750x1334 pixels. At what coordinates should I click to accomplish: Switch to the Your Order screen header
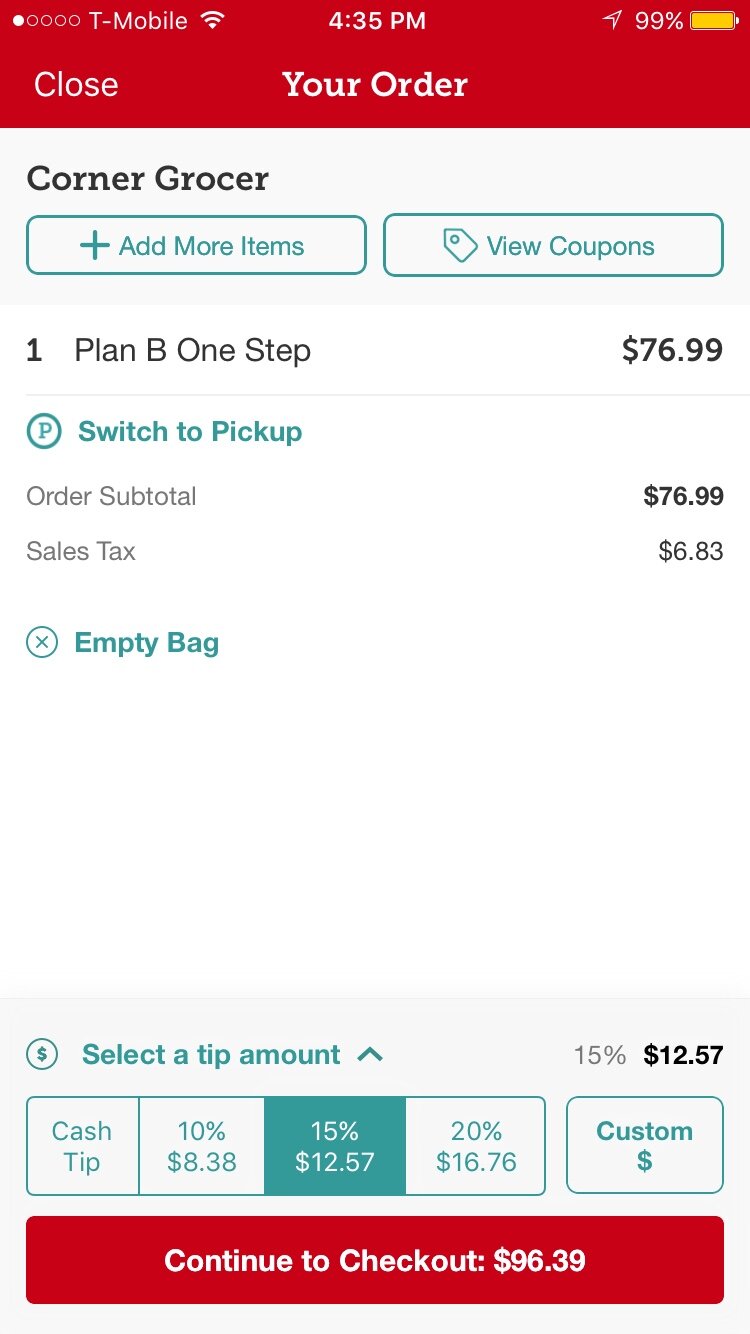(374, 85)
